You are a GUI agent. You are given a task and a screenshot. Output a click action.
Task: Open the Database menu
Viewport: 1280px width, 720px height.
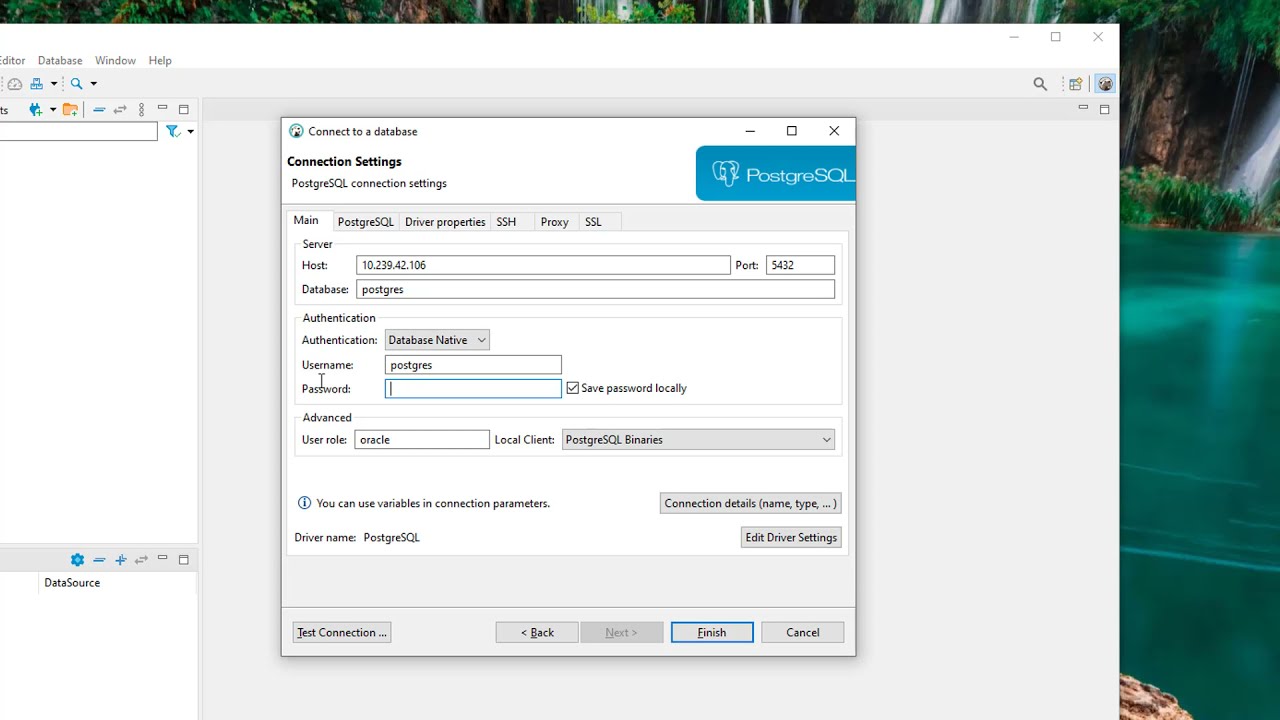(60, 60)
